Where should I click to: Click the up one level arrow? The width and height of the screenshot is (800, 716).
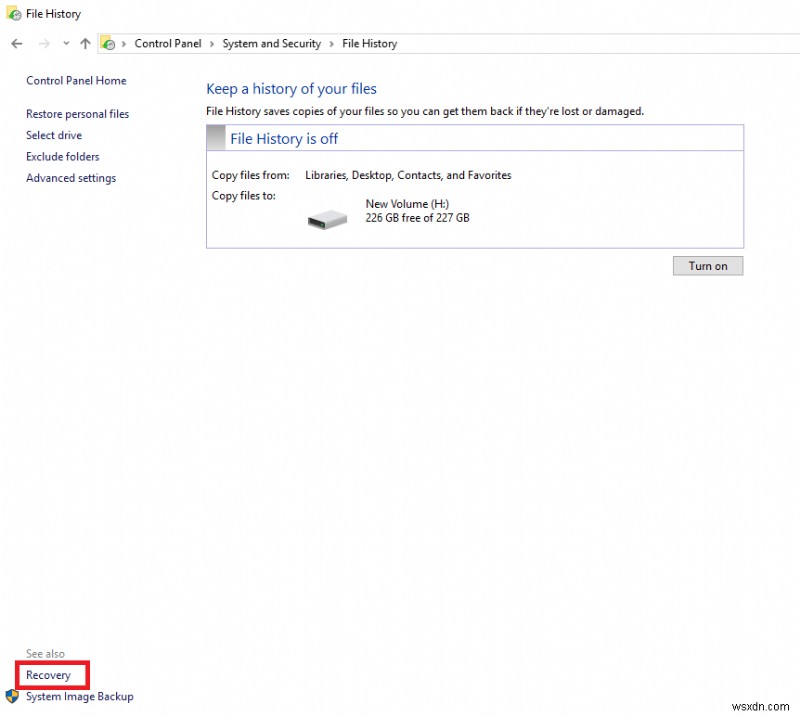tap(85, 43)
